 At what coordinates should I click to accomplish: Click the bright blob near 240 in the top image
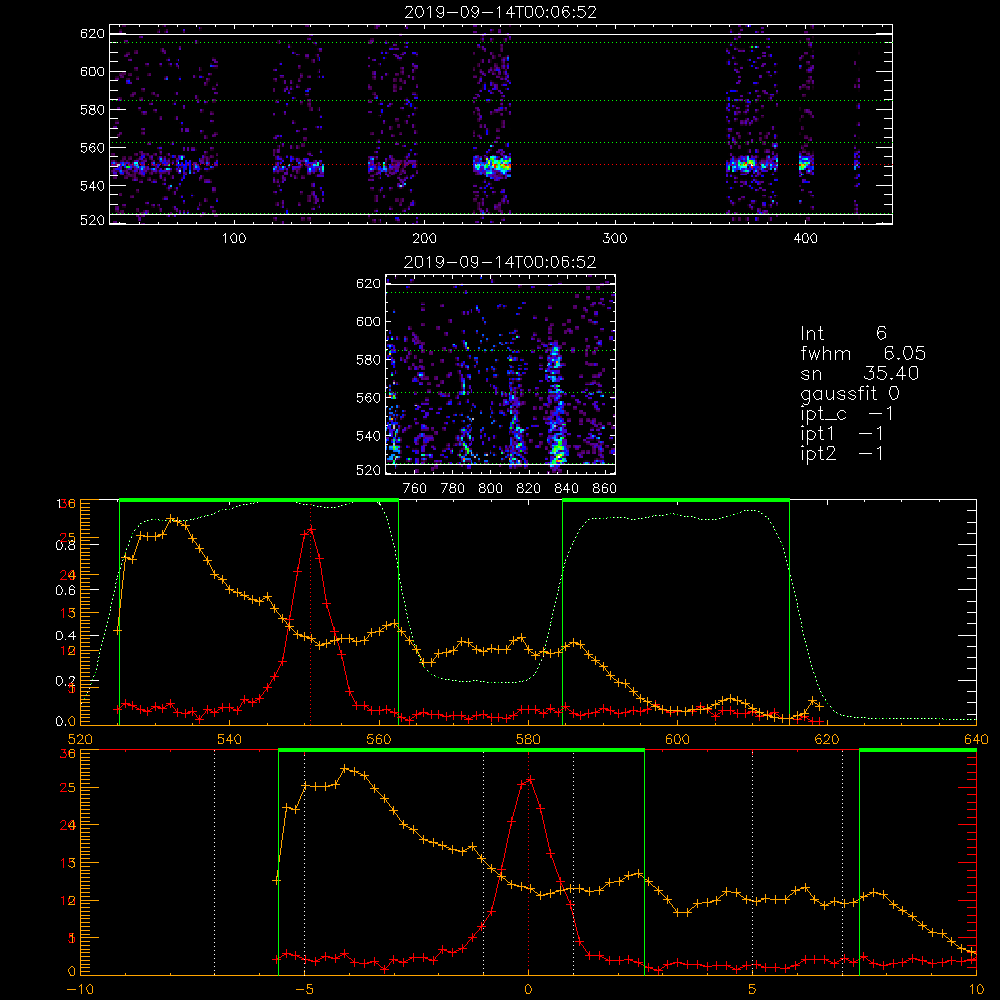click(x=492, y=165)
